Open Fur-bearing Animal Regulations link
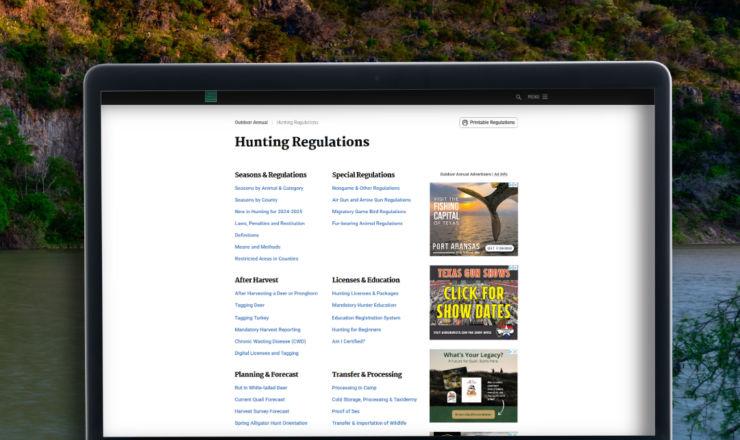This screenshot has height=440, width=740. pyautogui.click(x=367, y=223)
